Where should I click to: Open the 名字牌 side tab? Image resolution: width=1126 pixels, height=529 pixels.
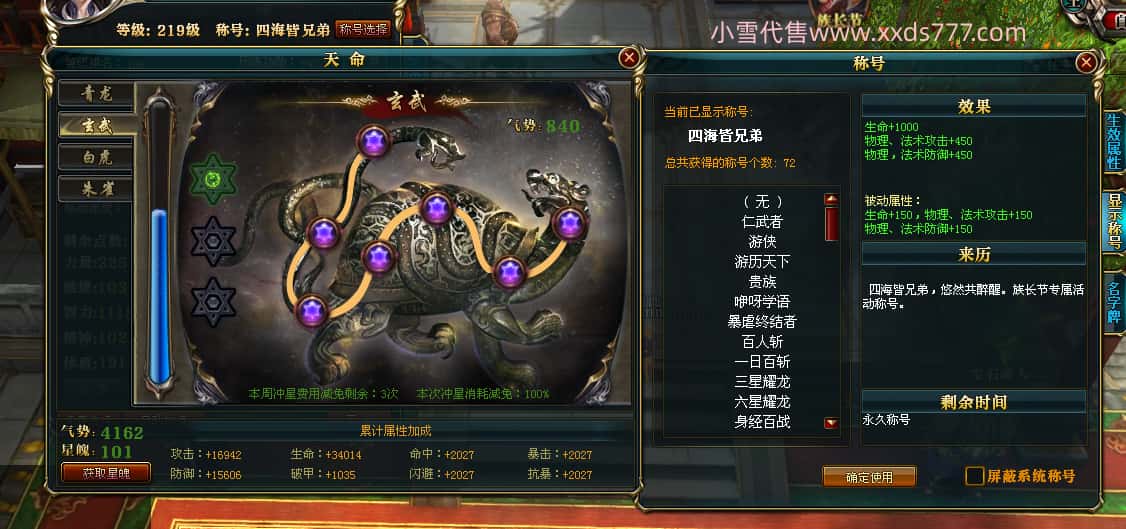[x=1113, y=301]
